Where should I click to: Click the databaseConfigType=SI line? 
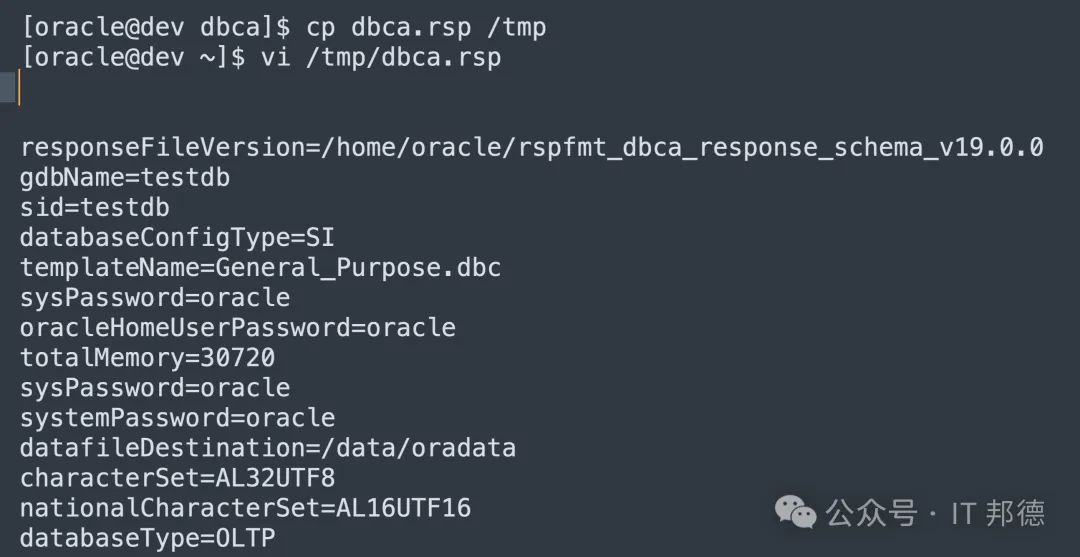[177, 238]
